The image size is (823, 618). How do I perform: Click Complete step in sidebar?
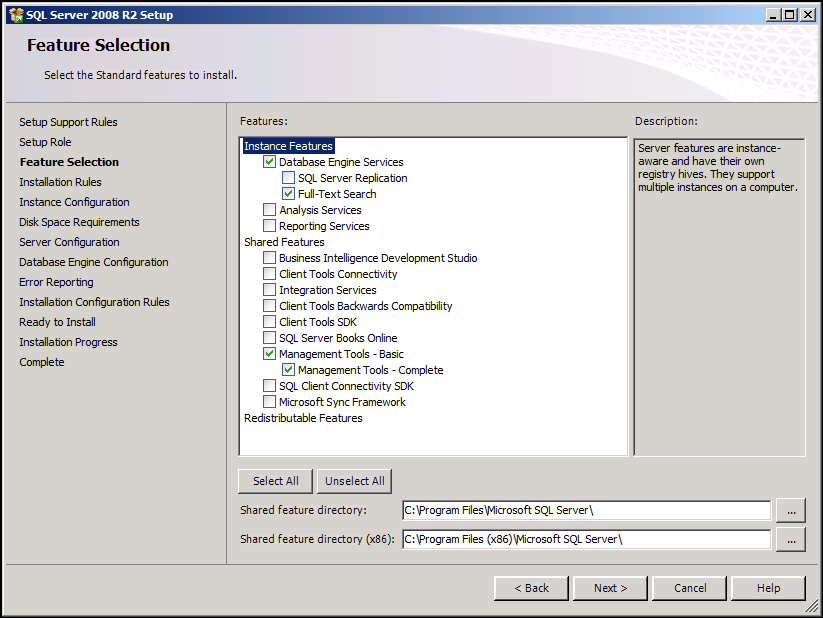(x=41, y=362)
